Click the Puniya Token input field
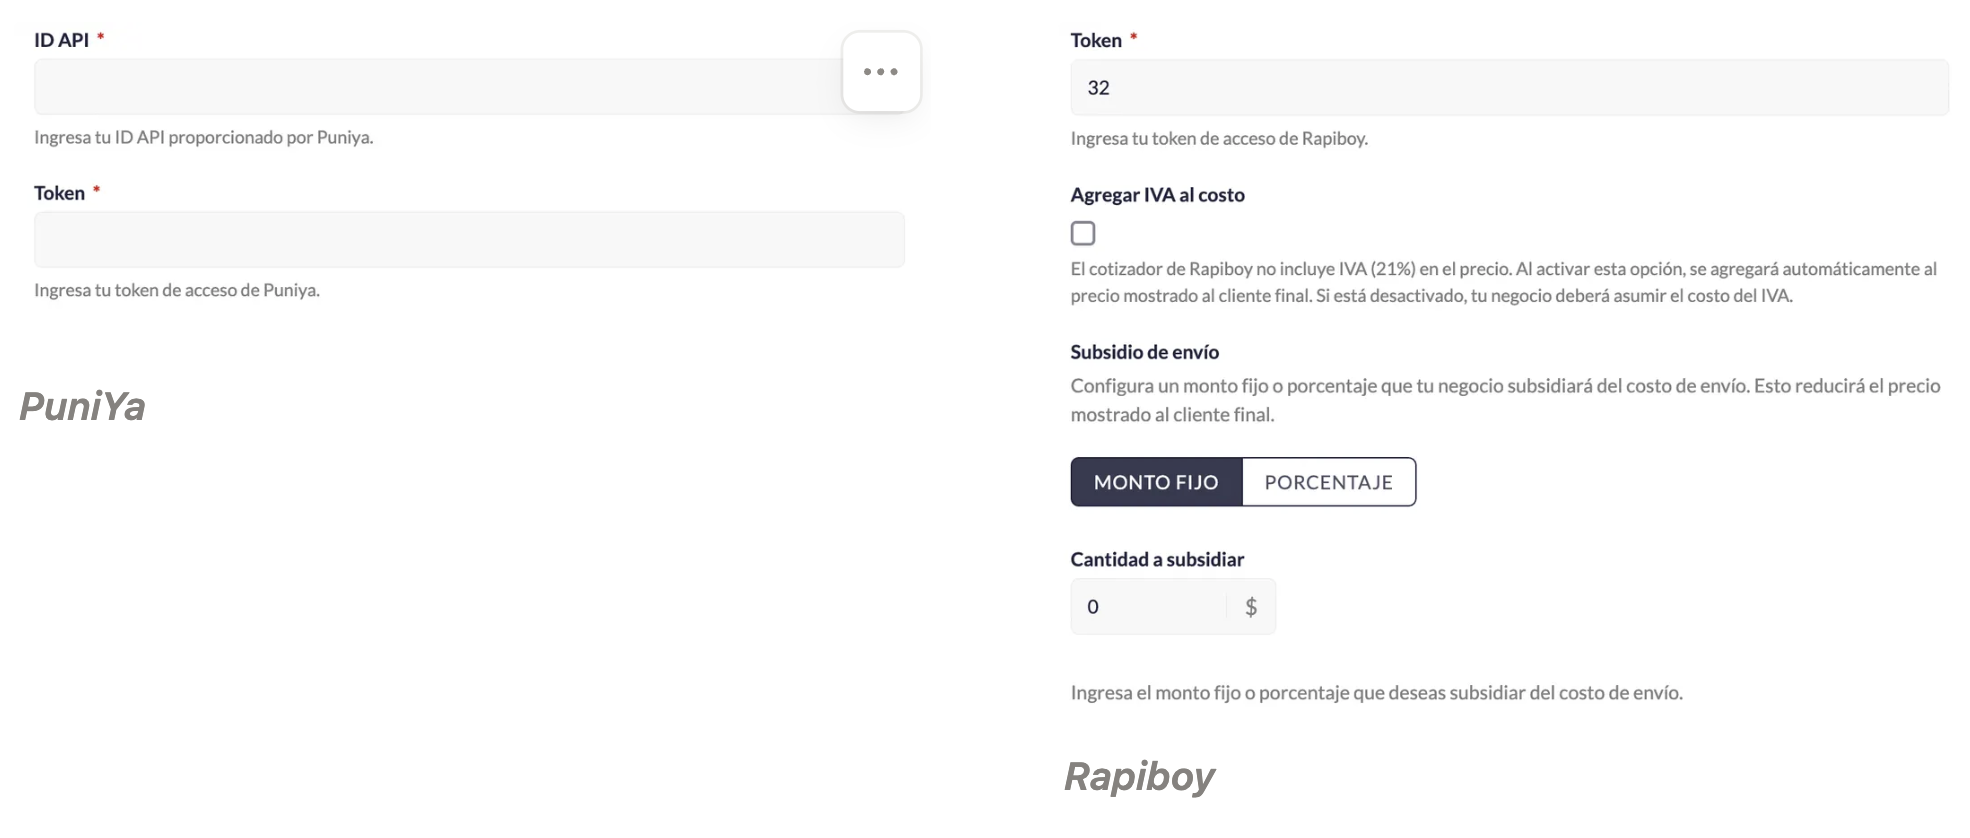 pos(469,240)
